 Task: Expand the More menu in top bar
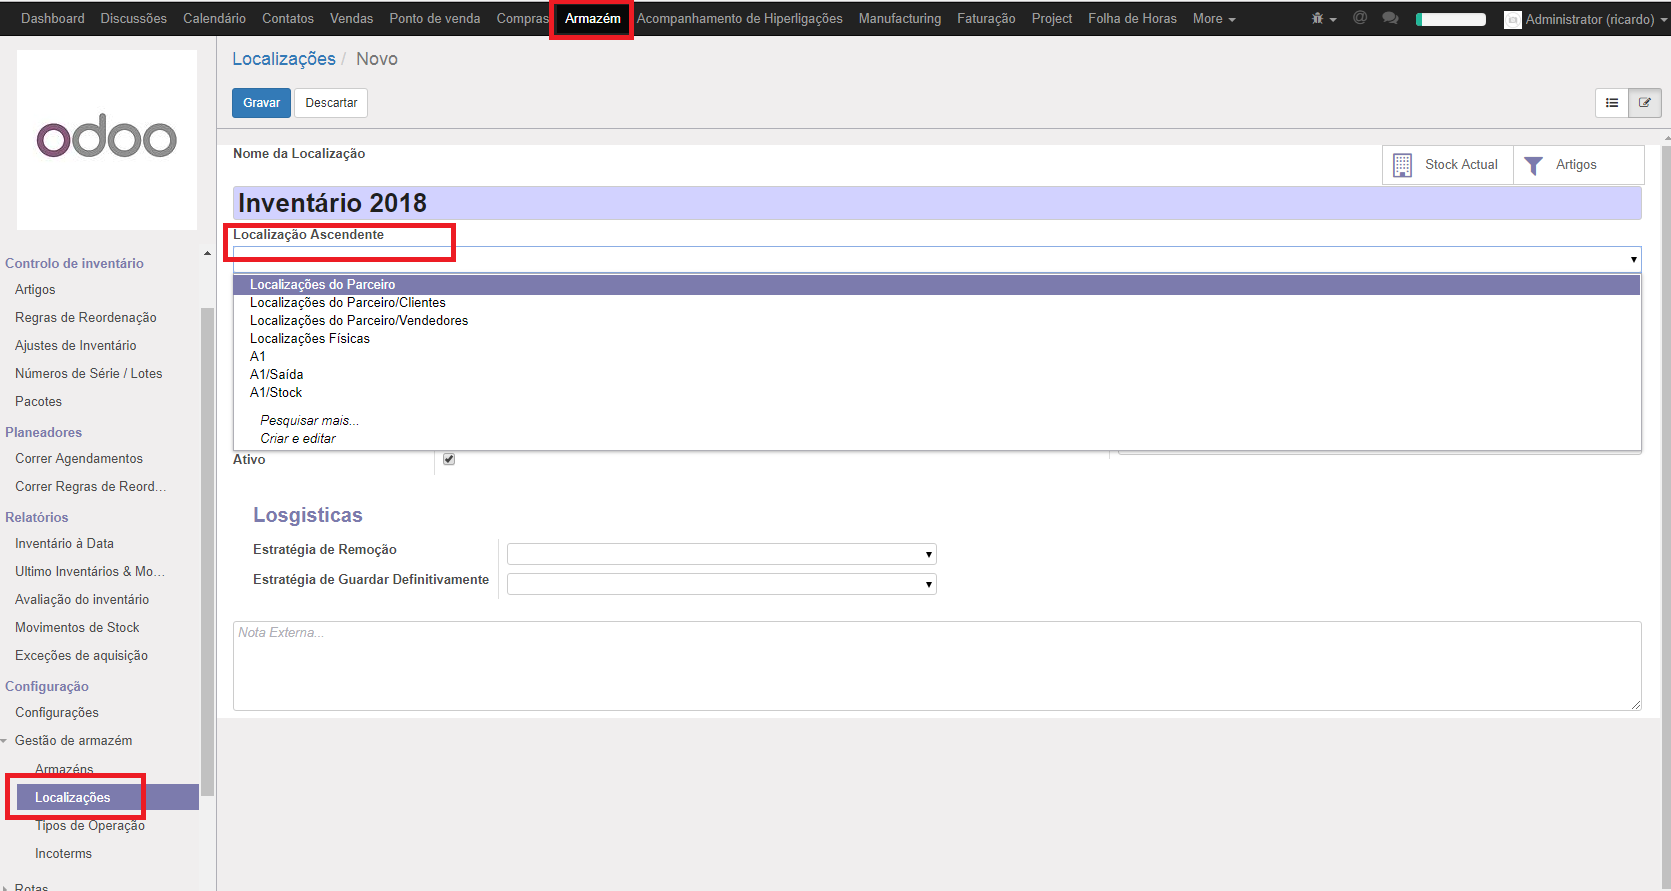[1213, 19]
